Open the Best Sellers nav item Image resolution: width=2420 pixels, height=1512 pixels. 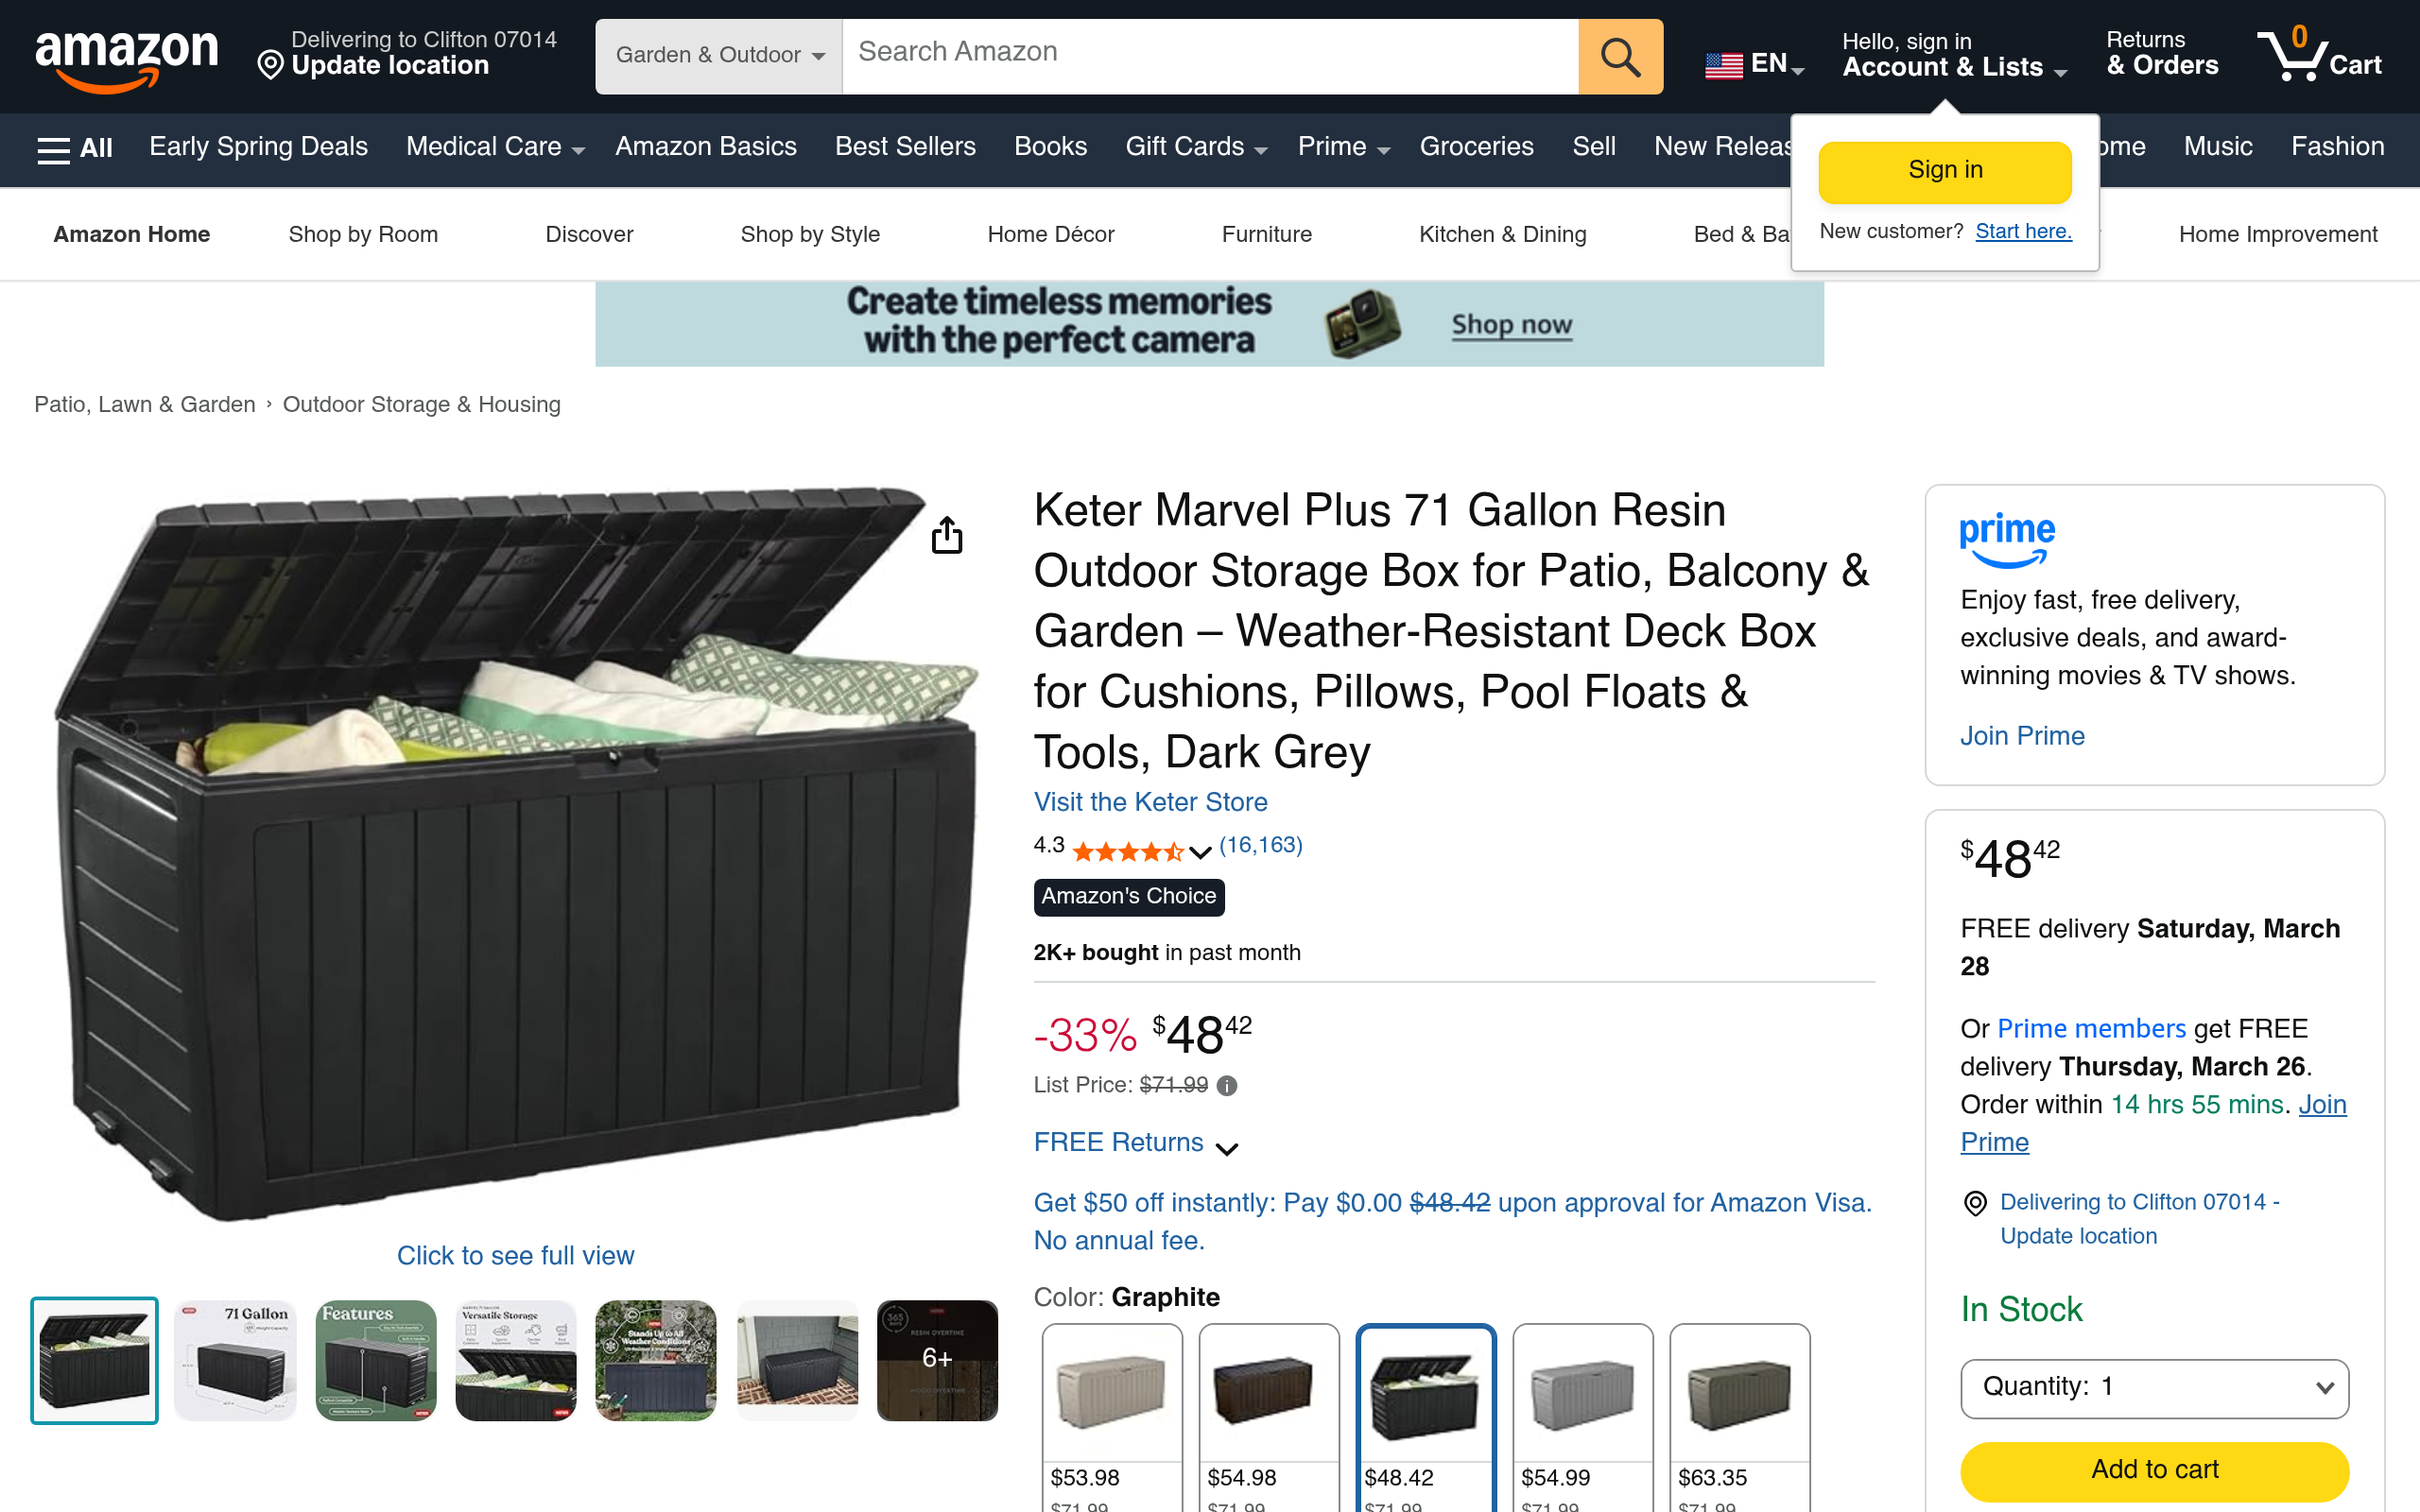click(905, 147)
